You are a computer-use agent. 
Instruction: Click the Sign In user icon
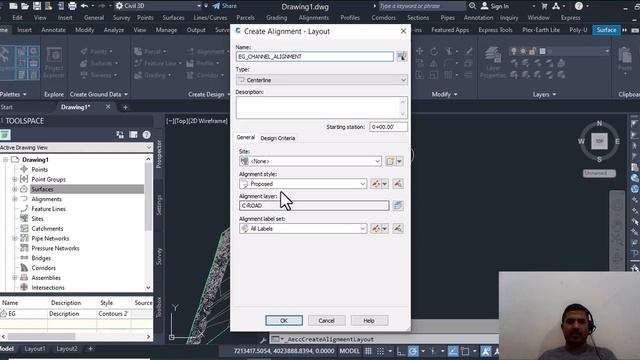[484, 6]
